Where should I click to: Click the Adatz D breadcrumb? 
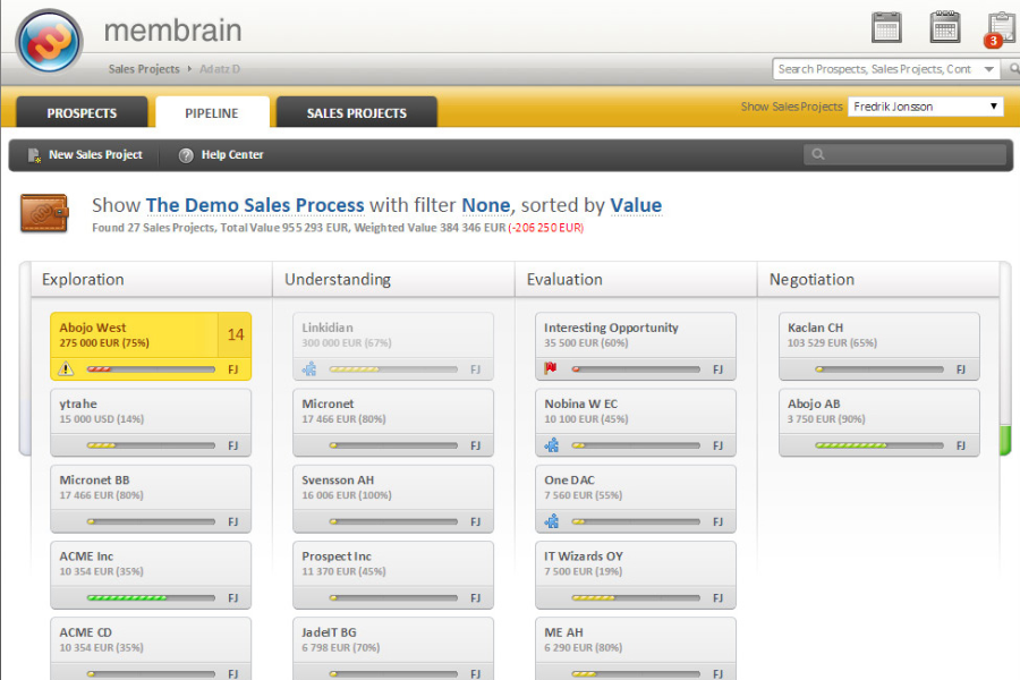[220, 69]
